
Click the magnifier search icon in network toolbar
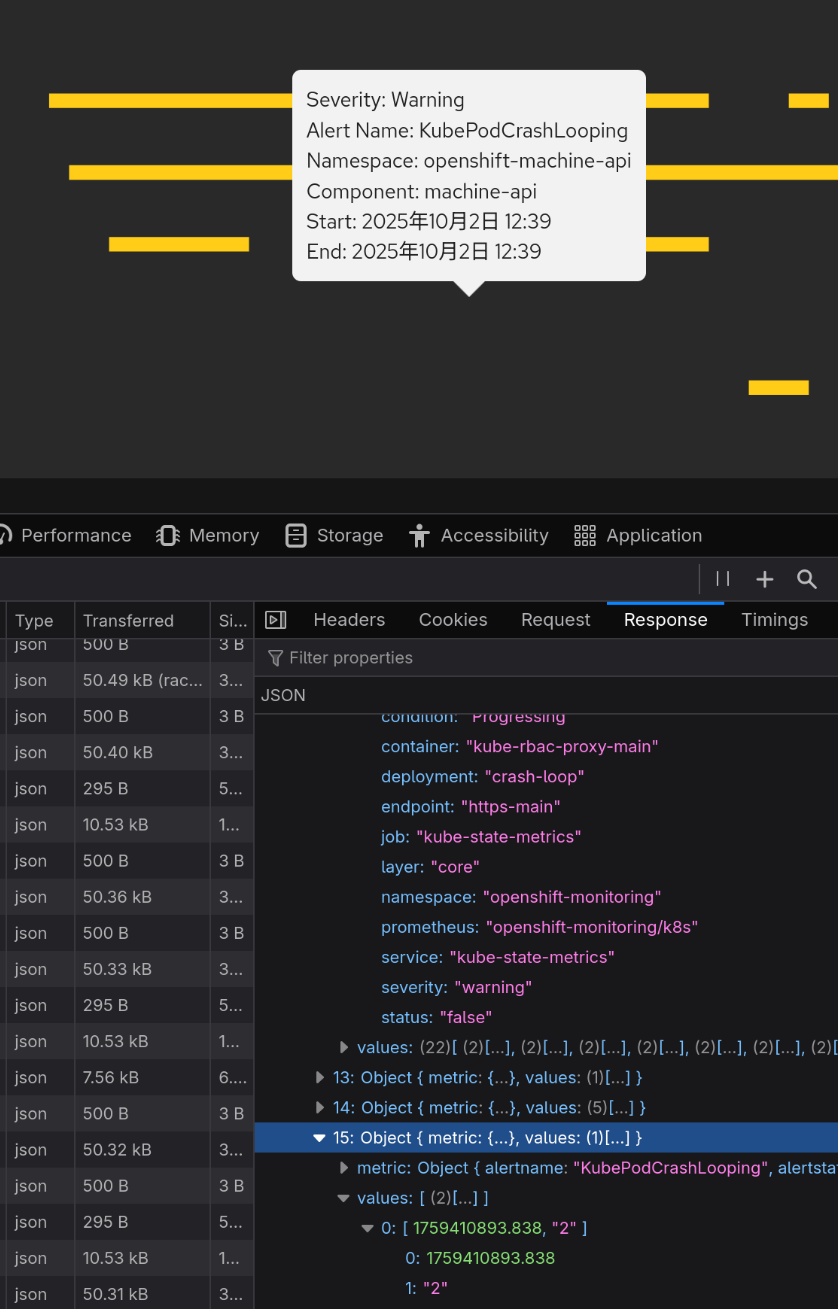pos(807,579)
